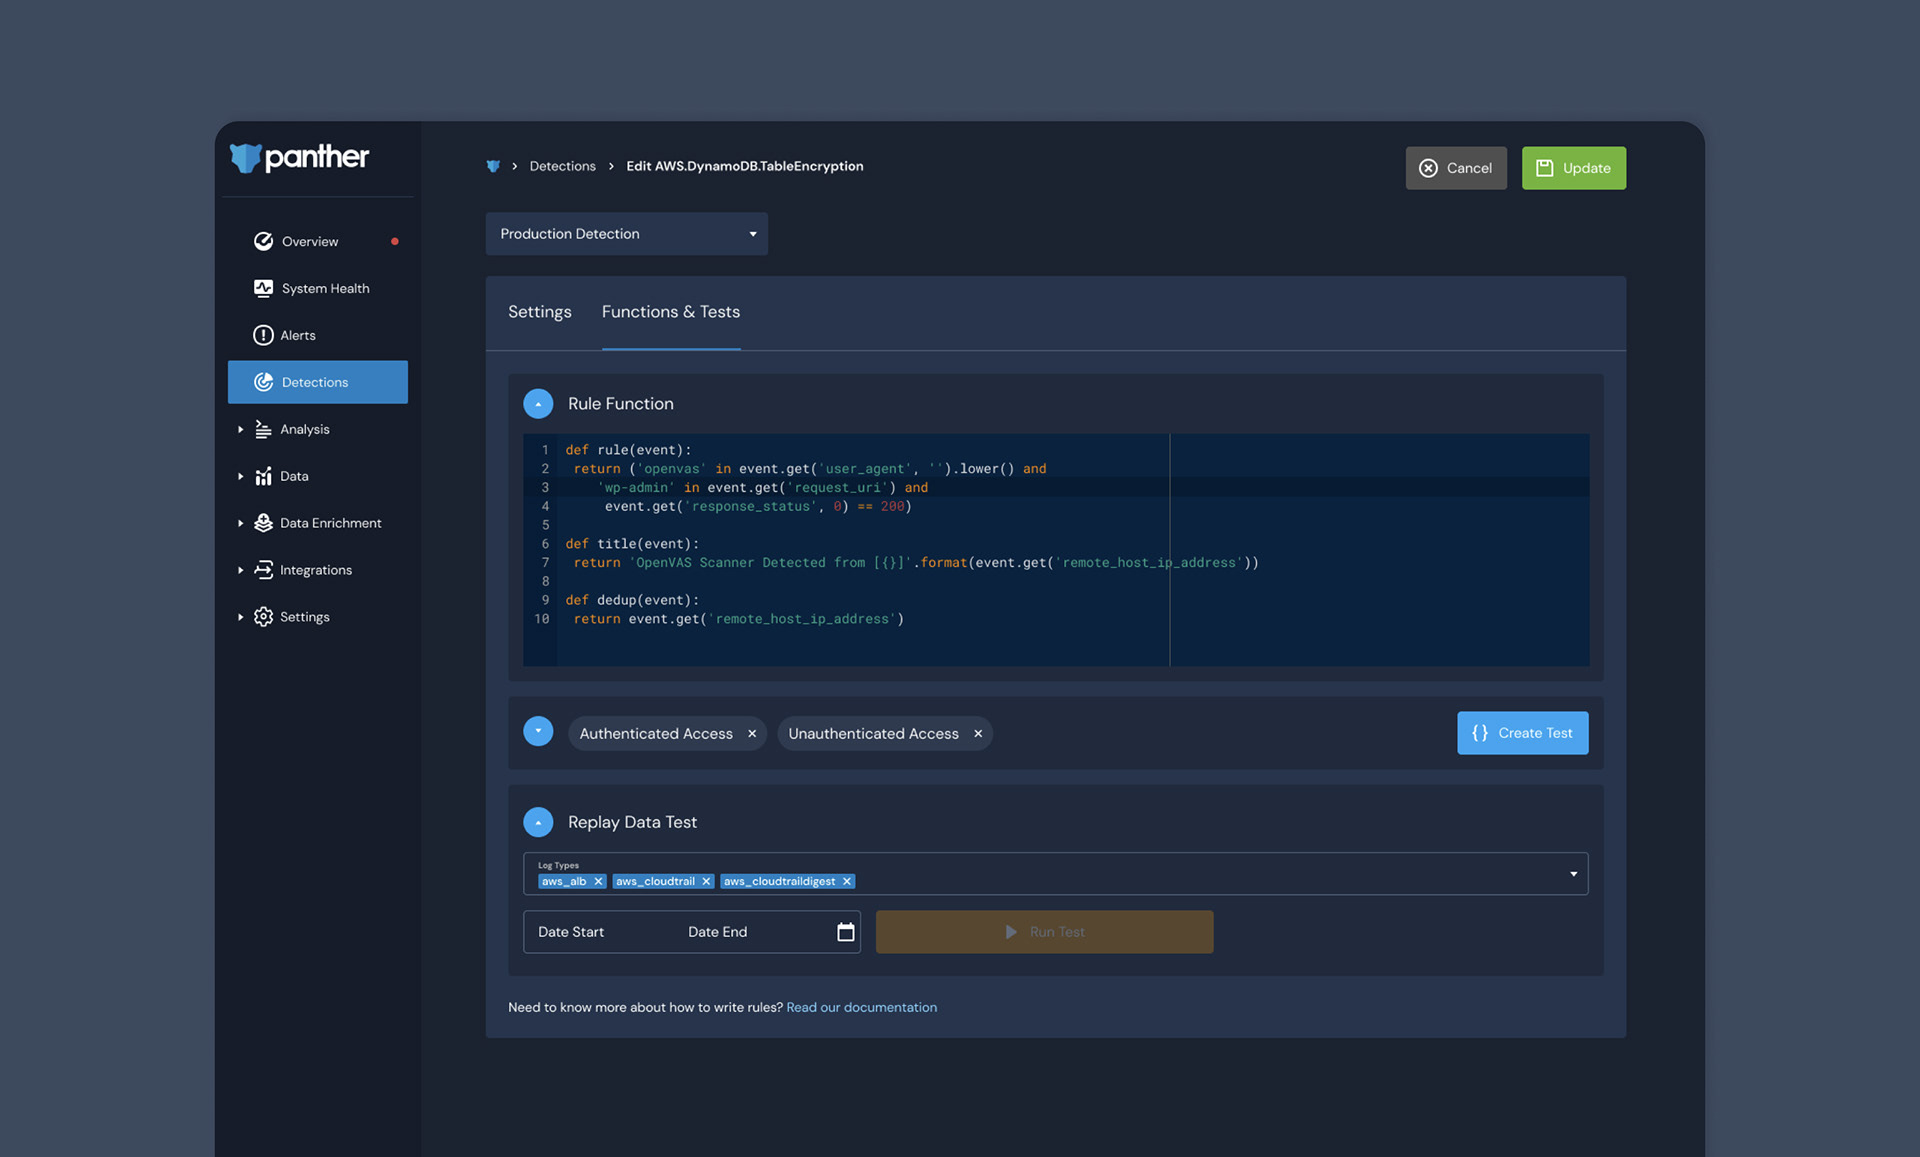
Task: Open the Read our documentation link
Action: click(x=861, y=1007)
